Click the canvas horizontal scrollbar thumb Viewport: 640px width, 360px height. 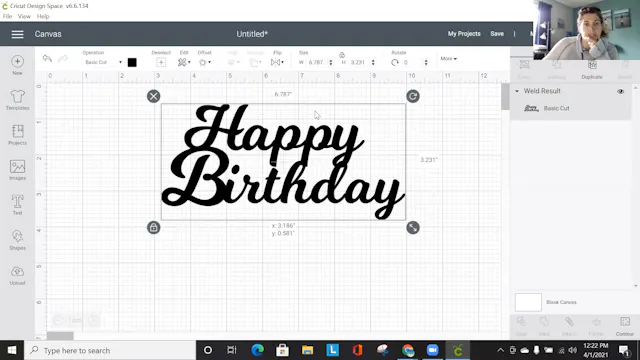pos(60,336)
